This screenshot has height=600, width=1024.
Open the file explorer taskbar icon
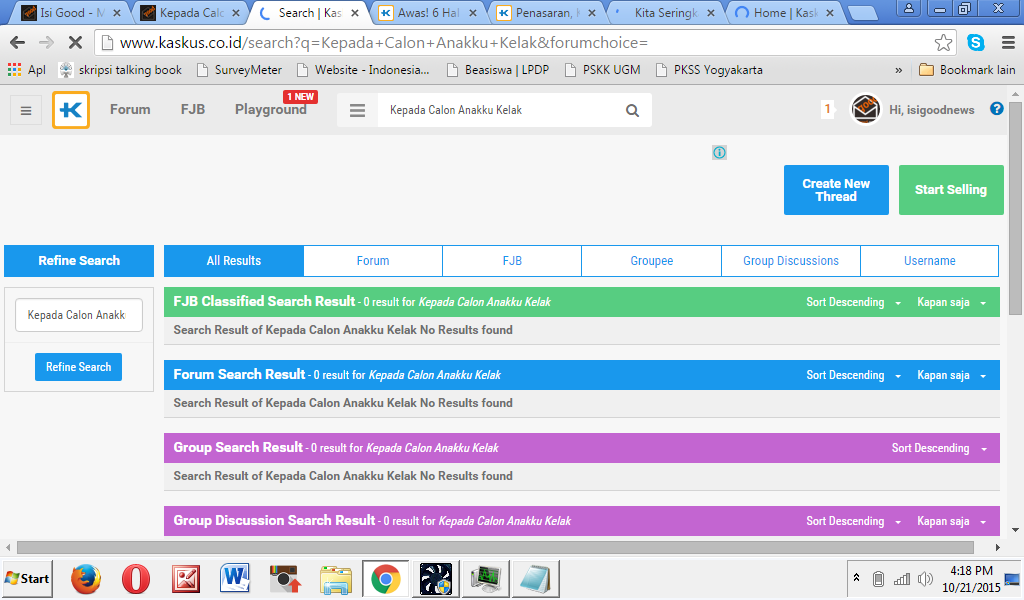pos(336,579)
